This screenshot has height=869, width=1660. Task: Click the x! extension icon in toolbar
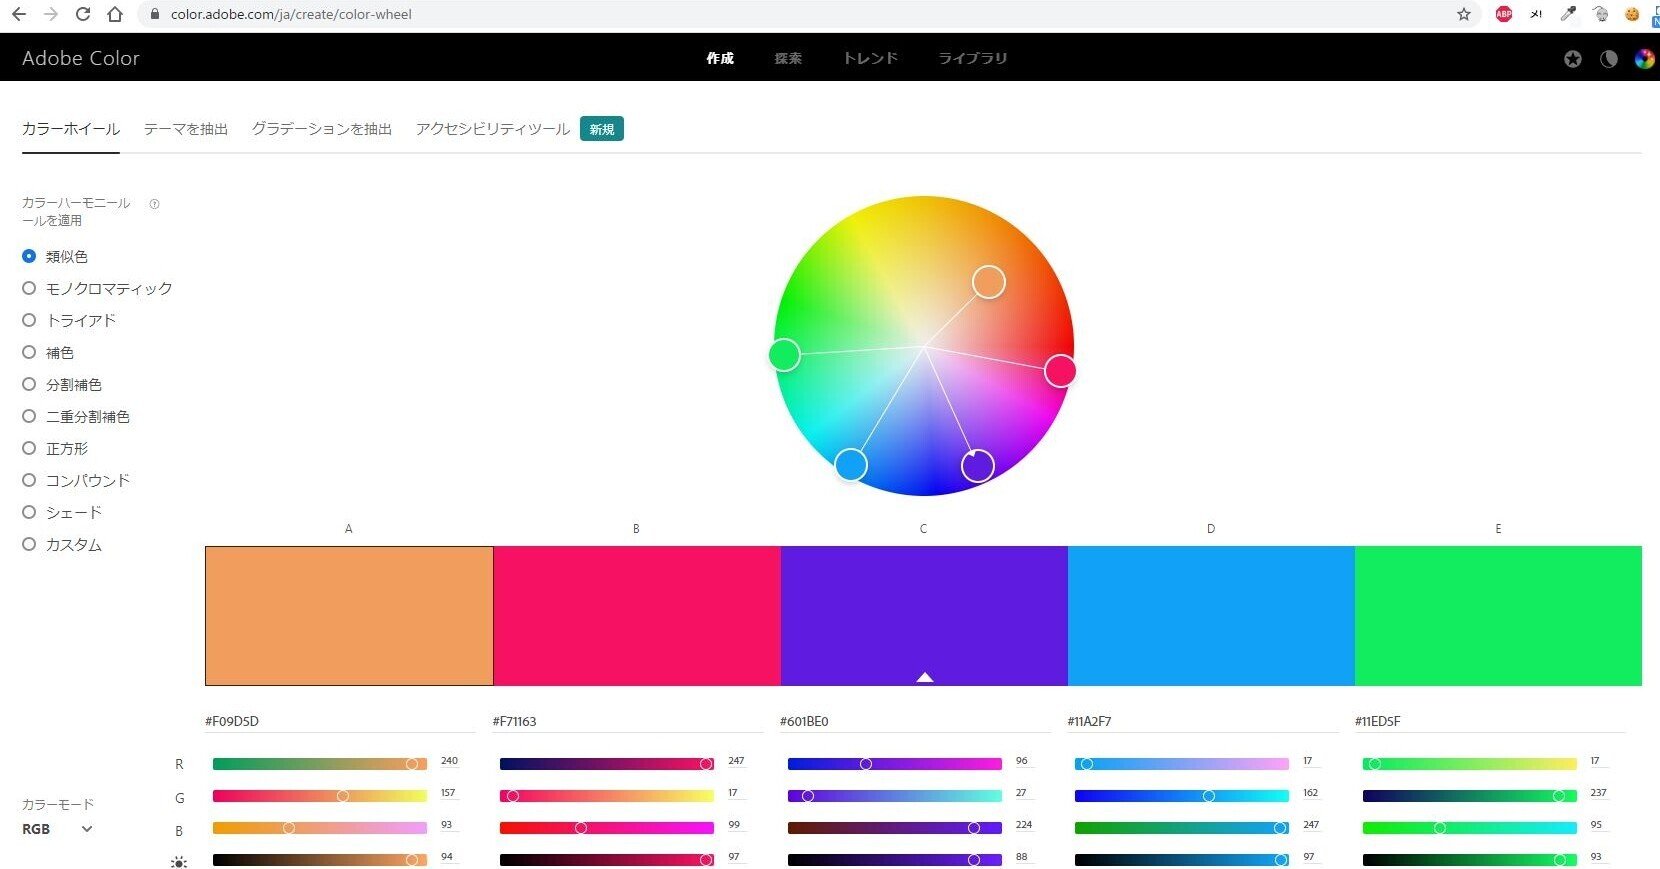pyautogui.click(x=1536, y=14)
